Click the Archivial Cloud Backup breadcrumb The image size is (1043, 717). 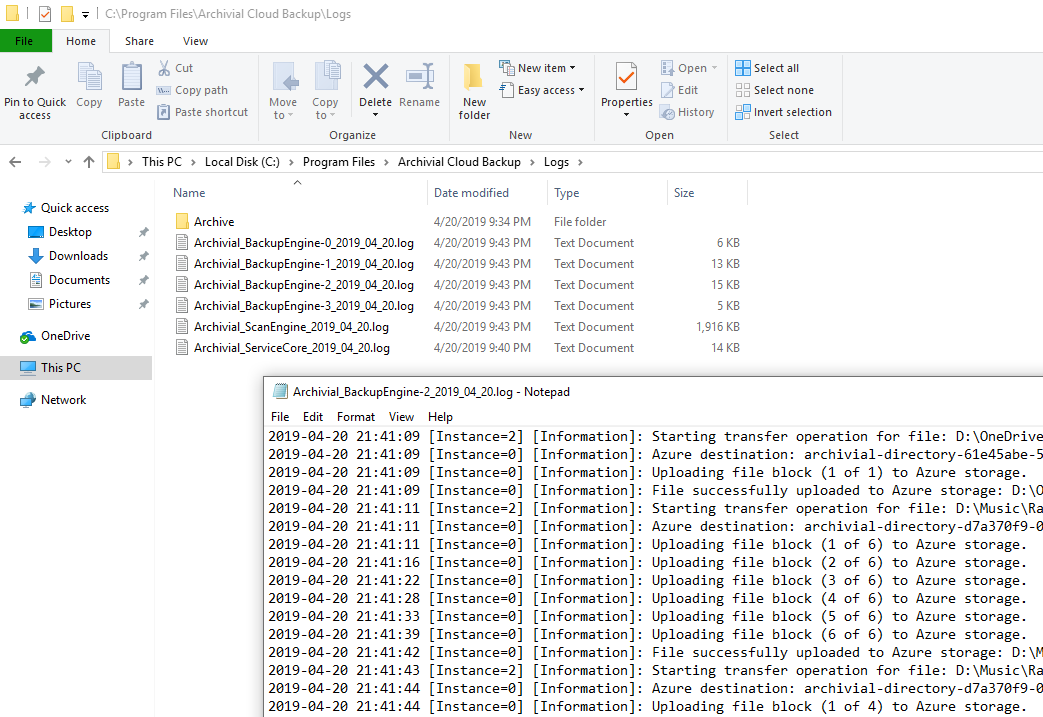459,162
